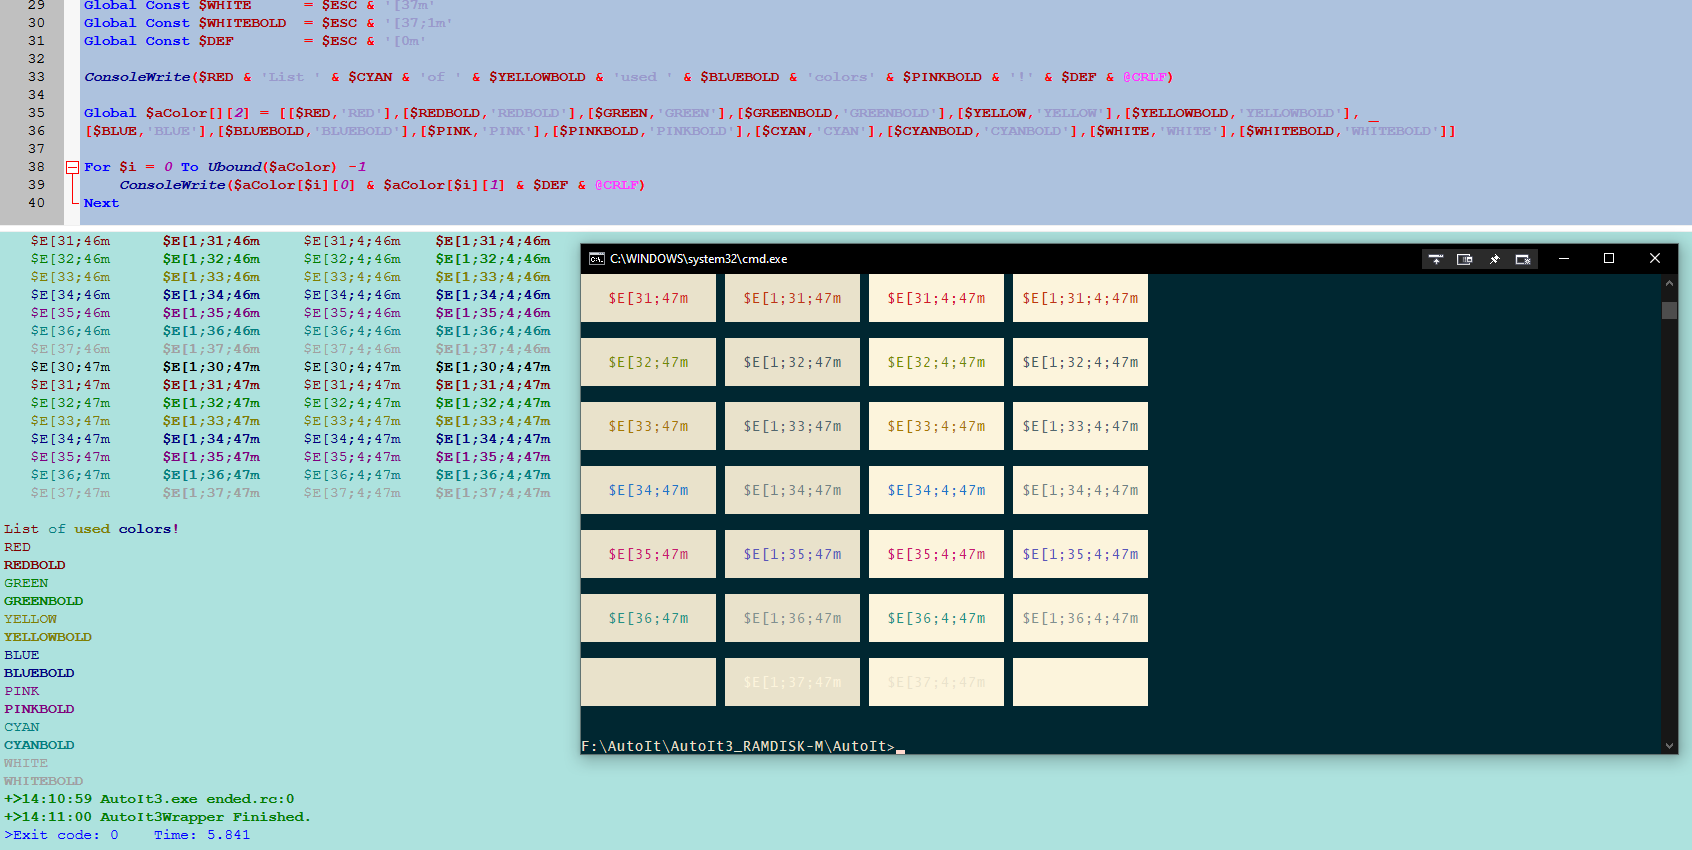The width and height of the screenshot is (1692, 850).
Task: Click the console scrollbar thumb
Action: pyautogui.click(x=1669, y=310)
